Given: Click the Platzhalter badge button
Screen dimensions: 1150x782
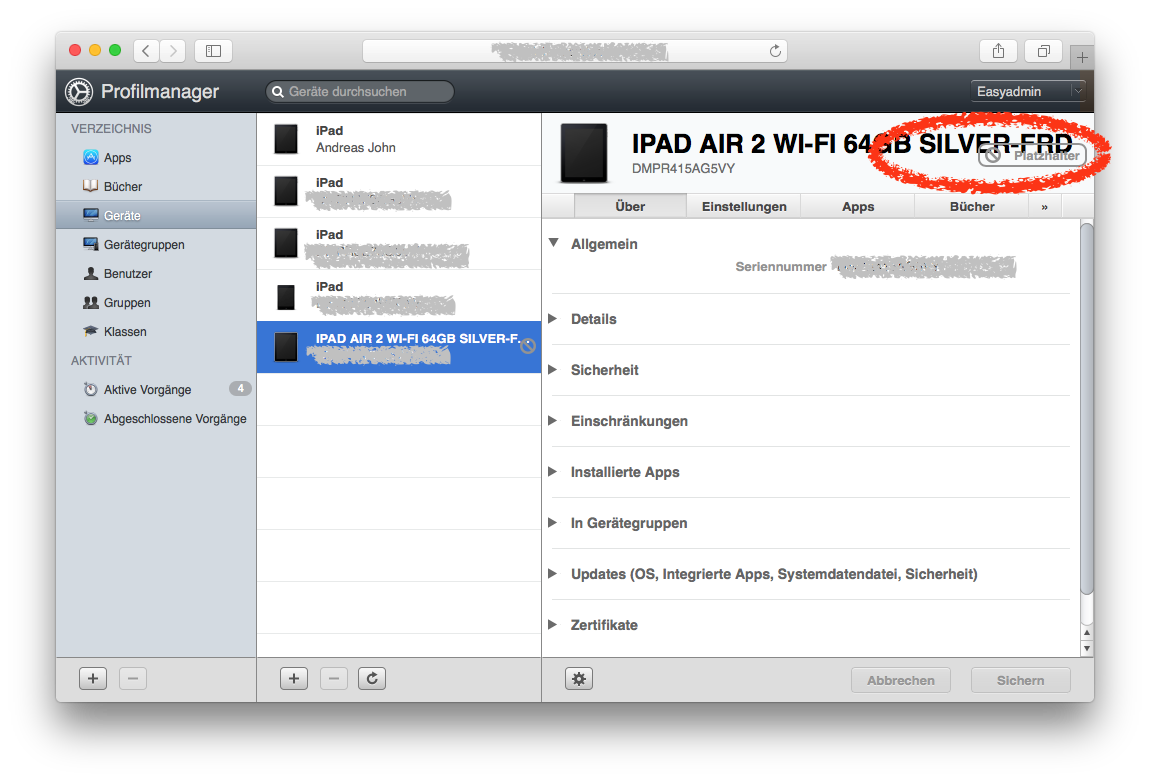Looking at the screenshot, I should pyautogui.click(x=1033, y=156).
